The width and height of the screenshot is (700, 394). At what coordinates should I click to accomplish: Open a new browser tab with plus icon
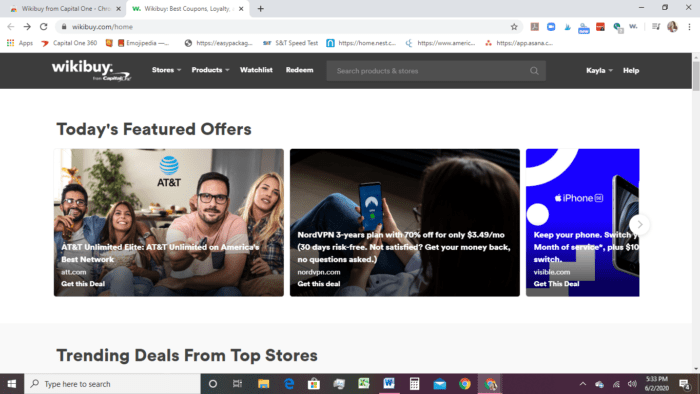point(260,8)
